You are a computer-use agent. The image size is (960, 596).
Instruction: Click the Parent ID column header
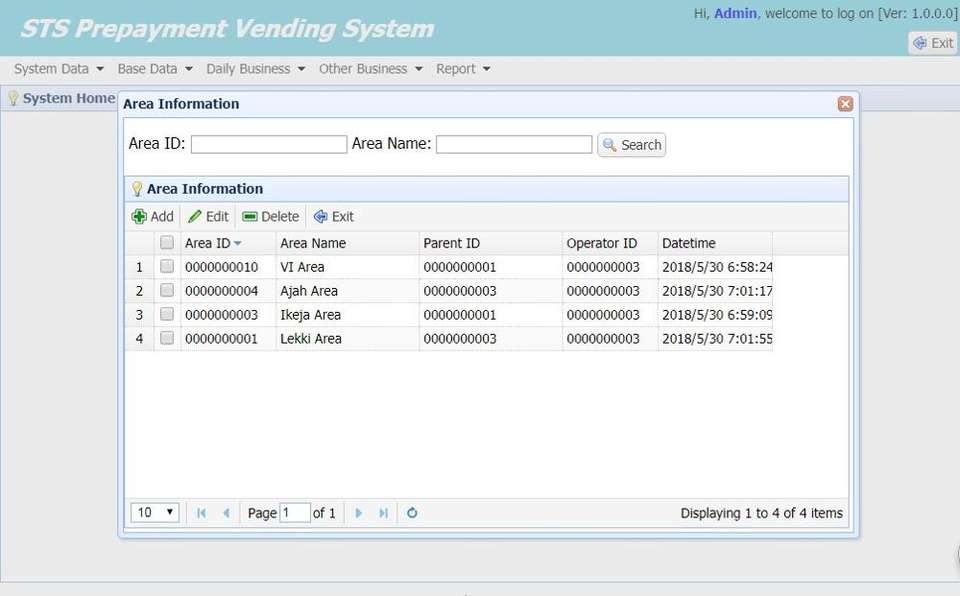coord(491,243)
